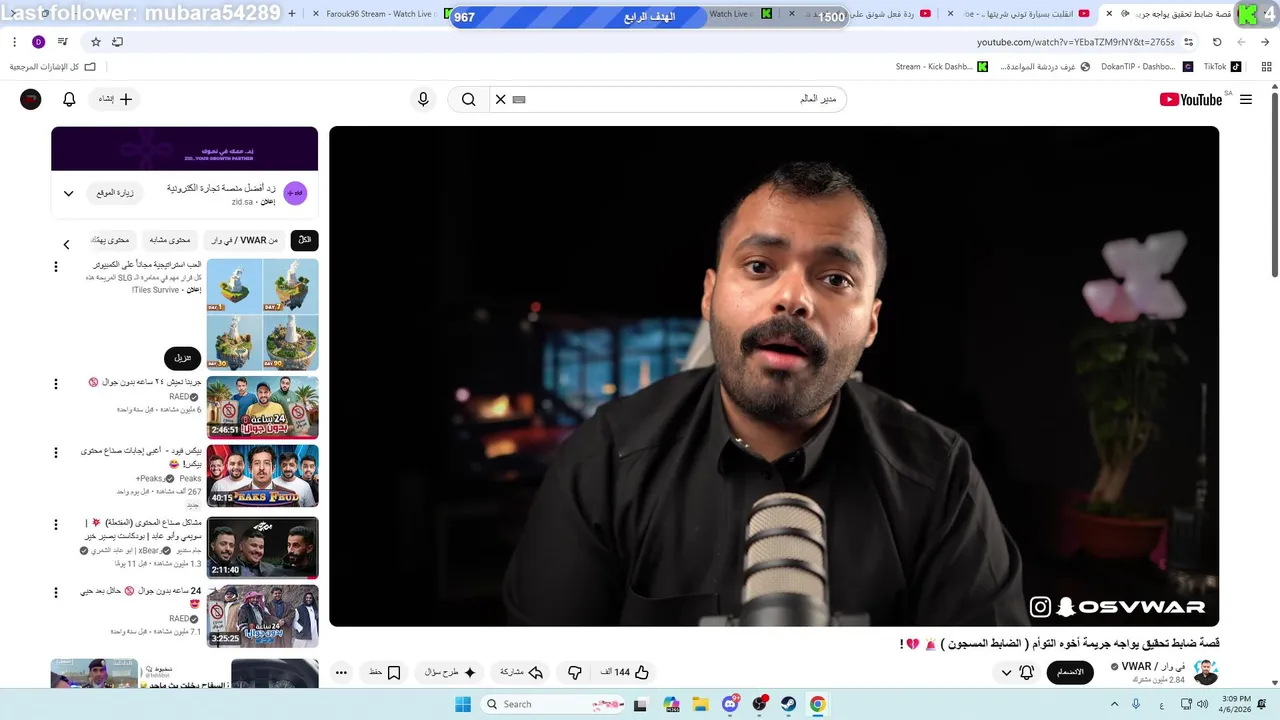Expand the zid.sa ad chevron
This screenshot has height=720, width=1280.
pyautogui.click(x=68, y=193)
